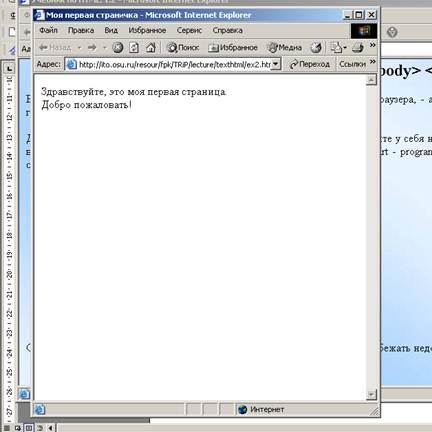Expand the Ссылки overflow chevron
The image size is (432, 432).
373,62
